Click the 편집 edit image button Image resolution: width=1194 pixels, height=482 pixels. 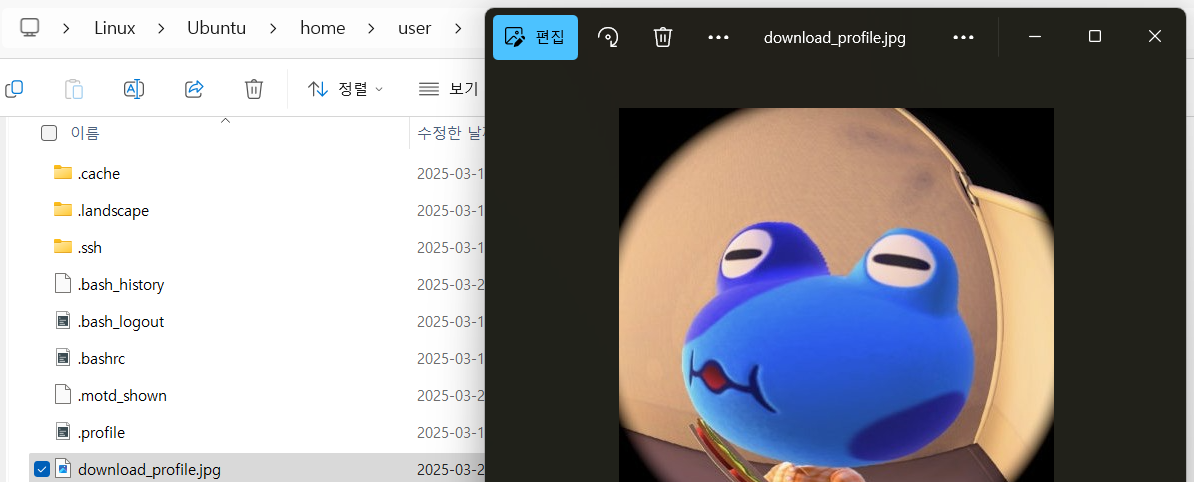535,37
